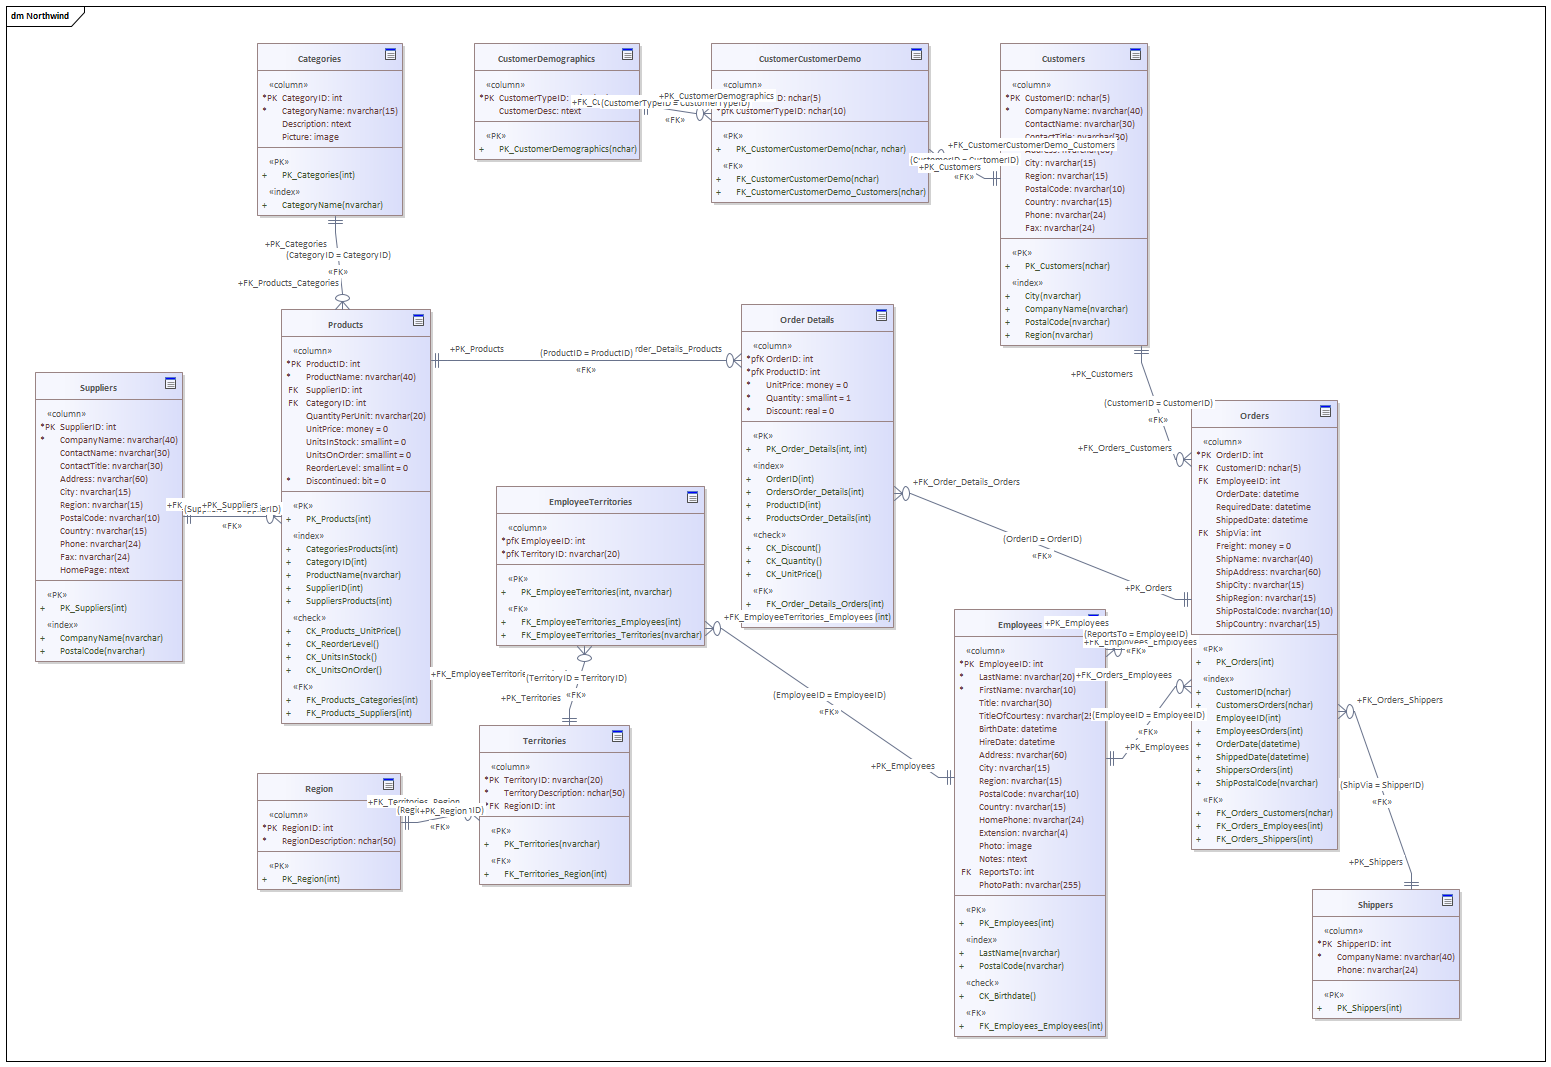Click PK_CustomerDemographics(nchar) entry

[x=567, y=149]
